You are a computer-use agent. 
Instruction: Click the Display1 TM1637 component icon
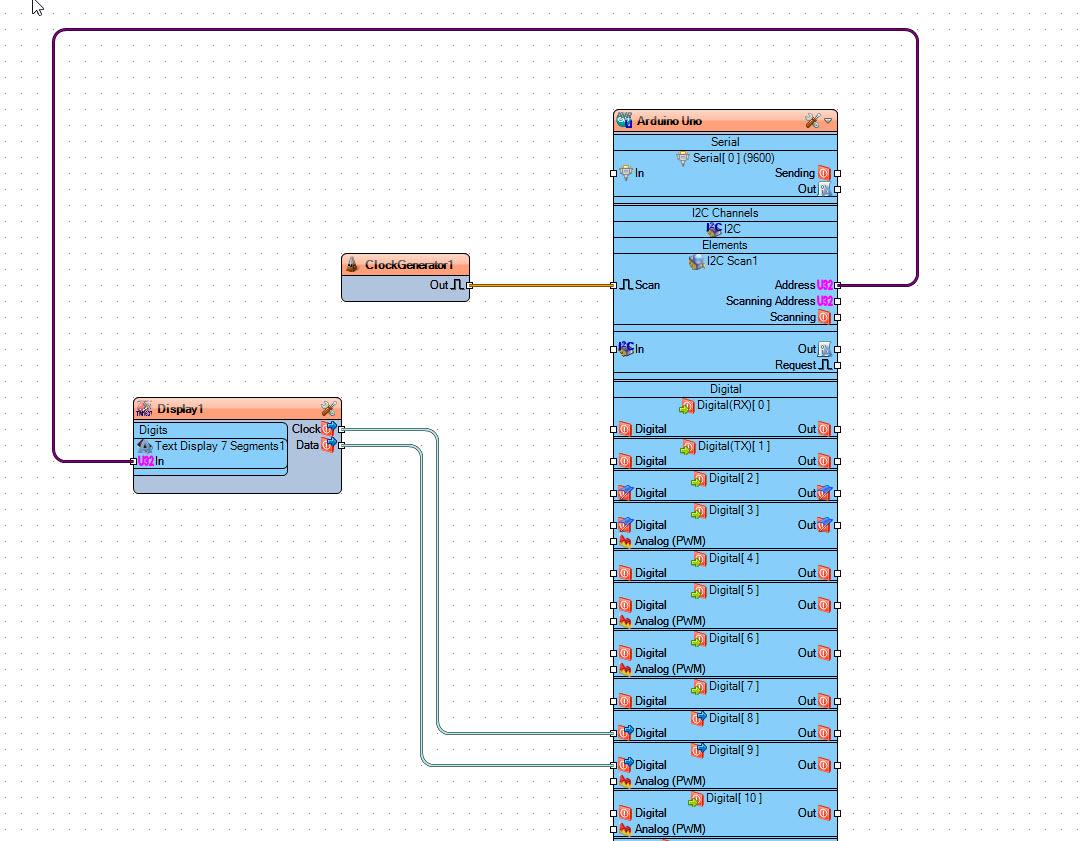point(144,409)
